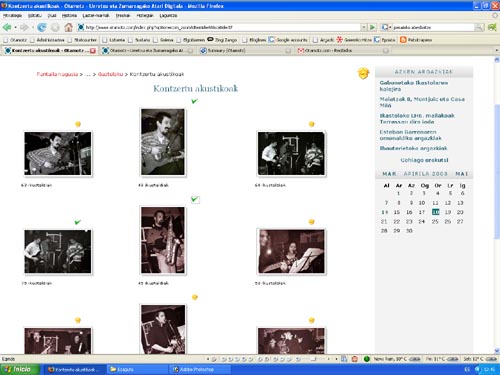Go to previous month MAR in the calendar
The image size is (500, 375).
tap(389, 174)
